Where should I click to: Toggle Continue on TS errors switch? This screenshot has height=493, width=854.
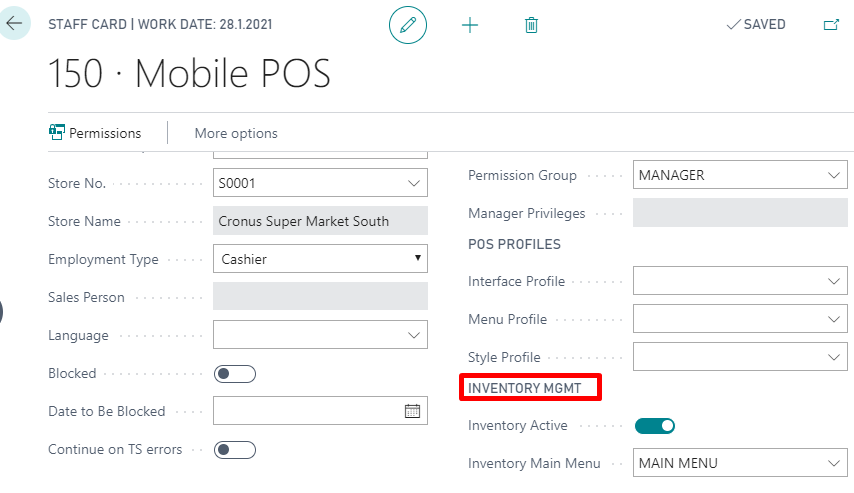coord(235,450)
